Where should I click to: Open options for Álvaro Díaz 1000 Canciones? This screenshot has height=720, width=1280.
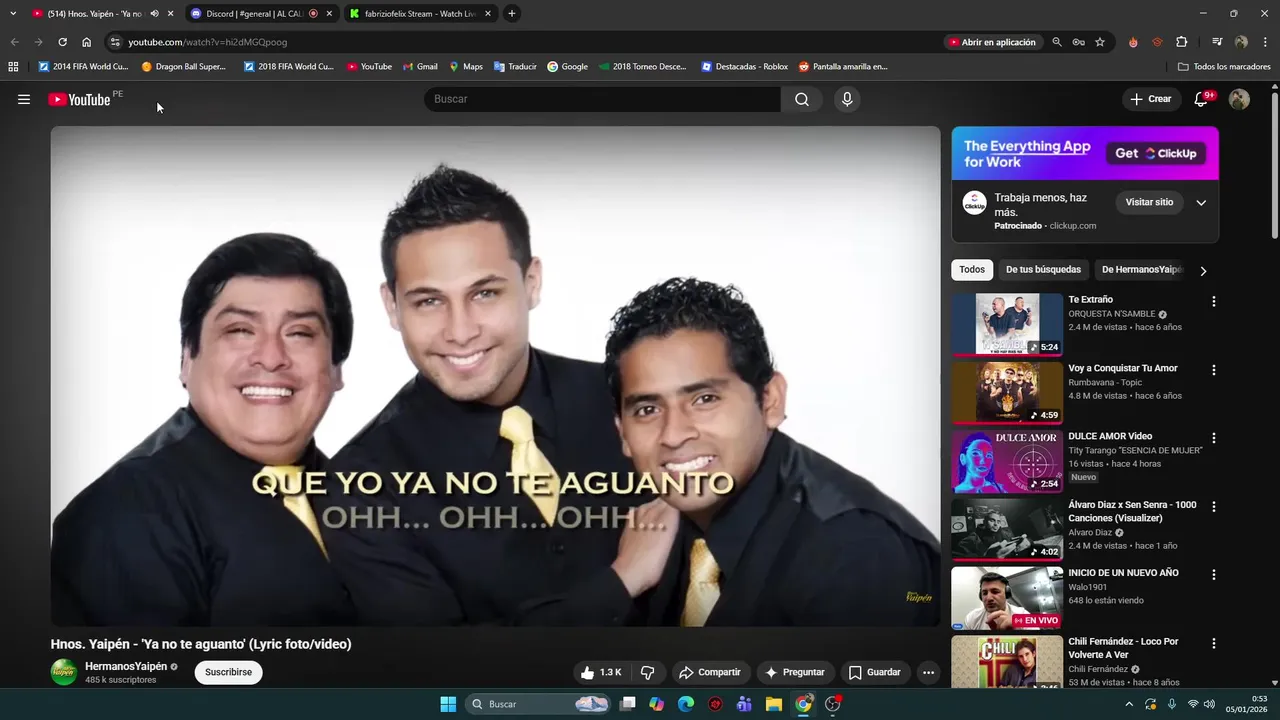coord(1214,506)
